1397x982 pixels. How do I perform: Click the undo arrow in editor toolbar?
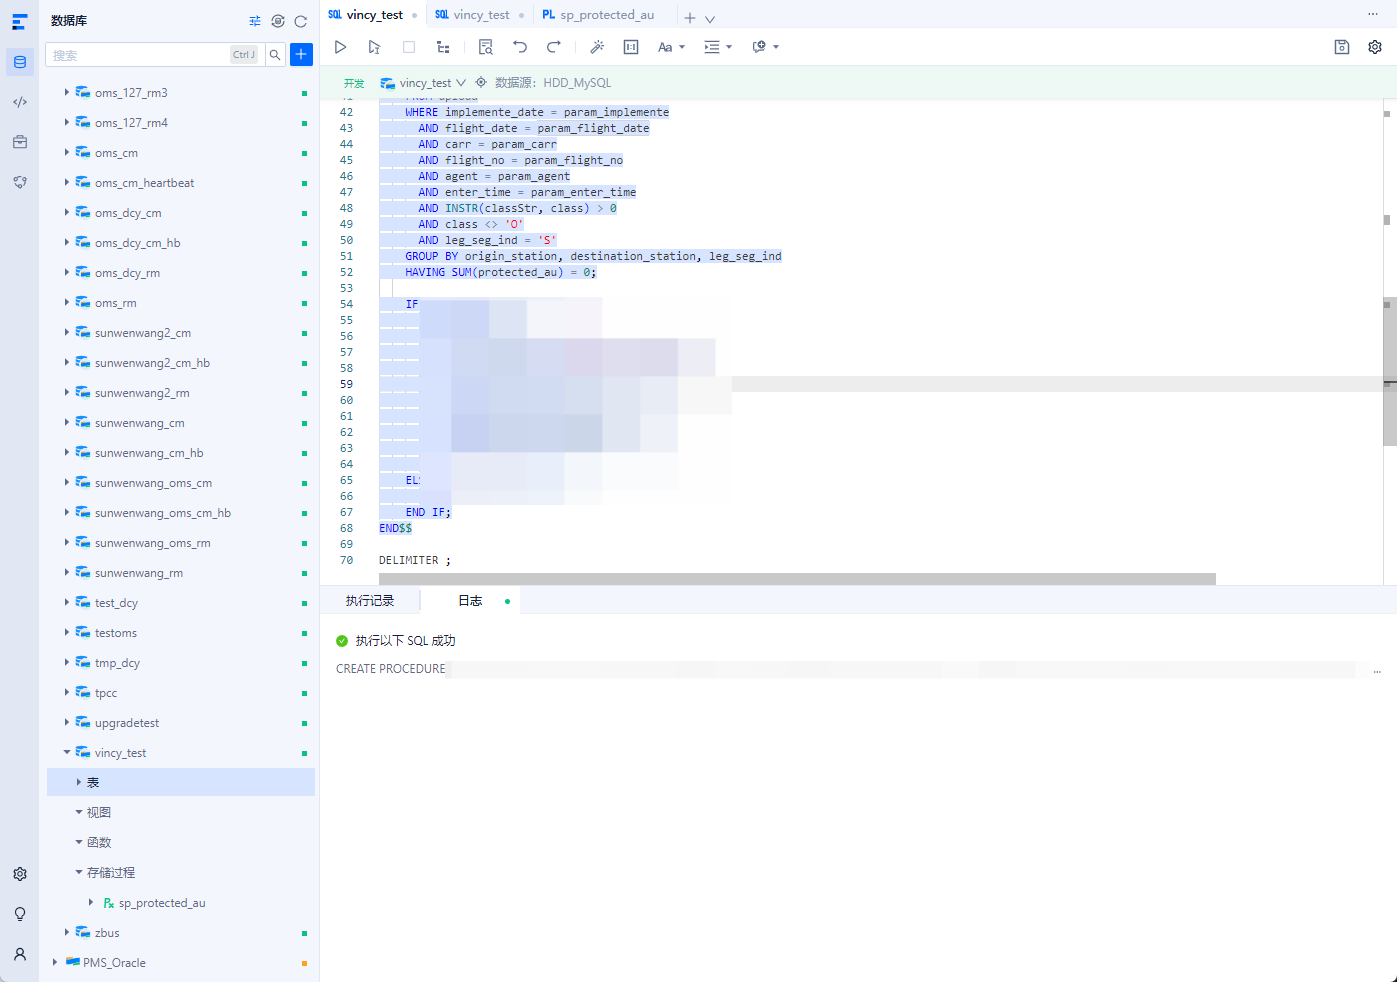coord(520,47)
